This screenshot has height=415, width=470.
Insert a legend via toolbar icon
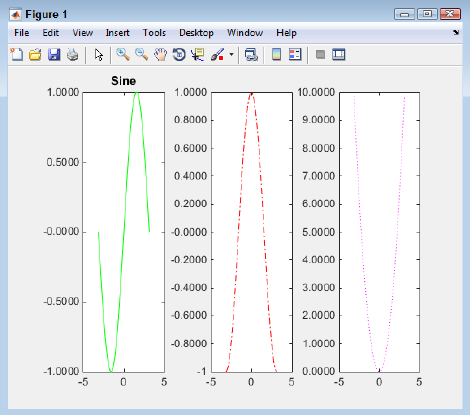coord(295,55)
